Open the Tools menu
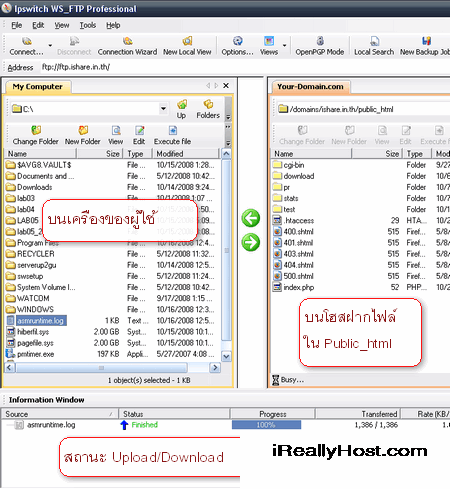This screenshot has height=489, width=450. [x=88, y=25]
